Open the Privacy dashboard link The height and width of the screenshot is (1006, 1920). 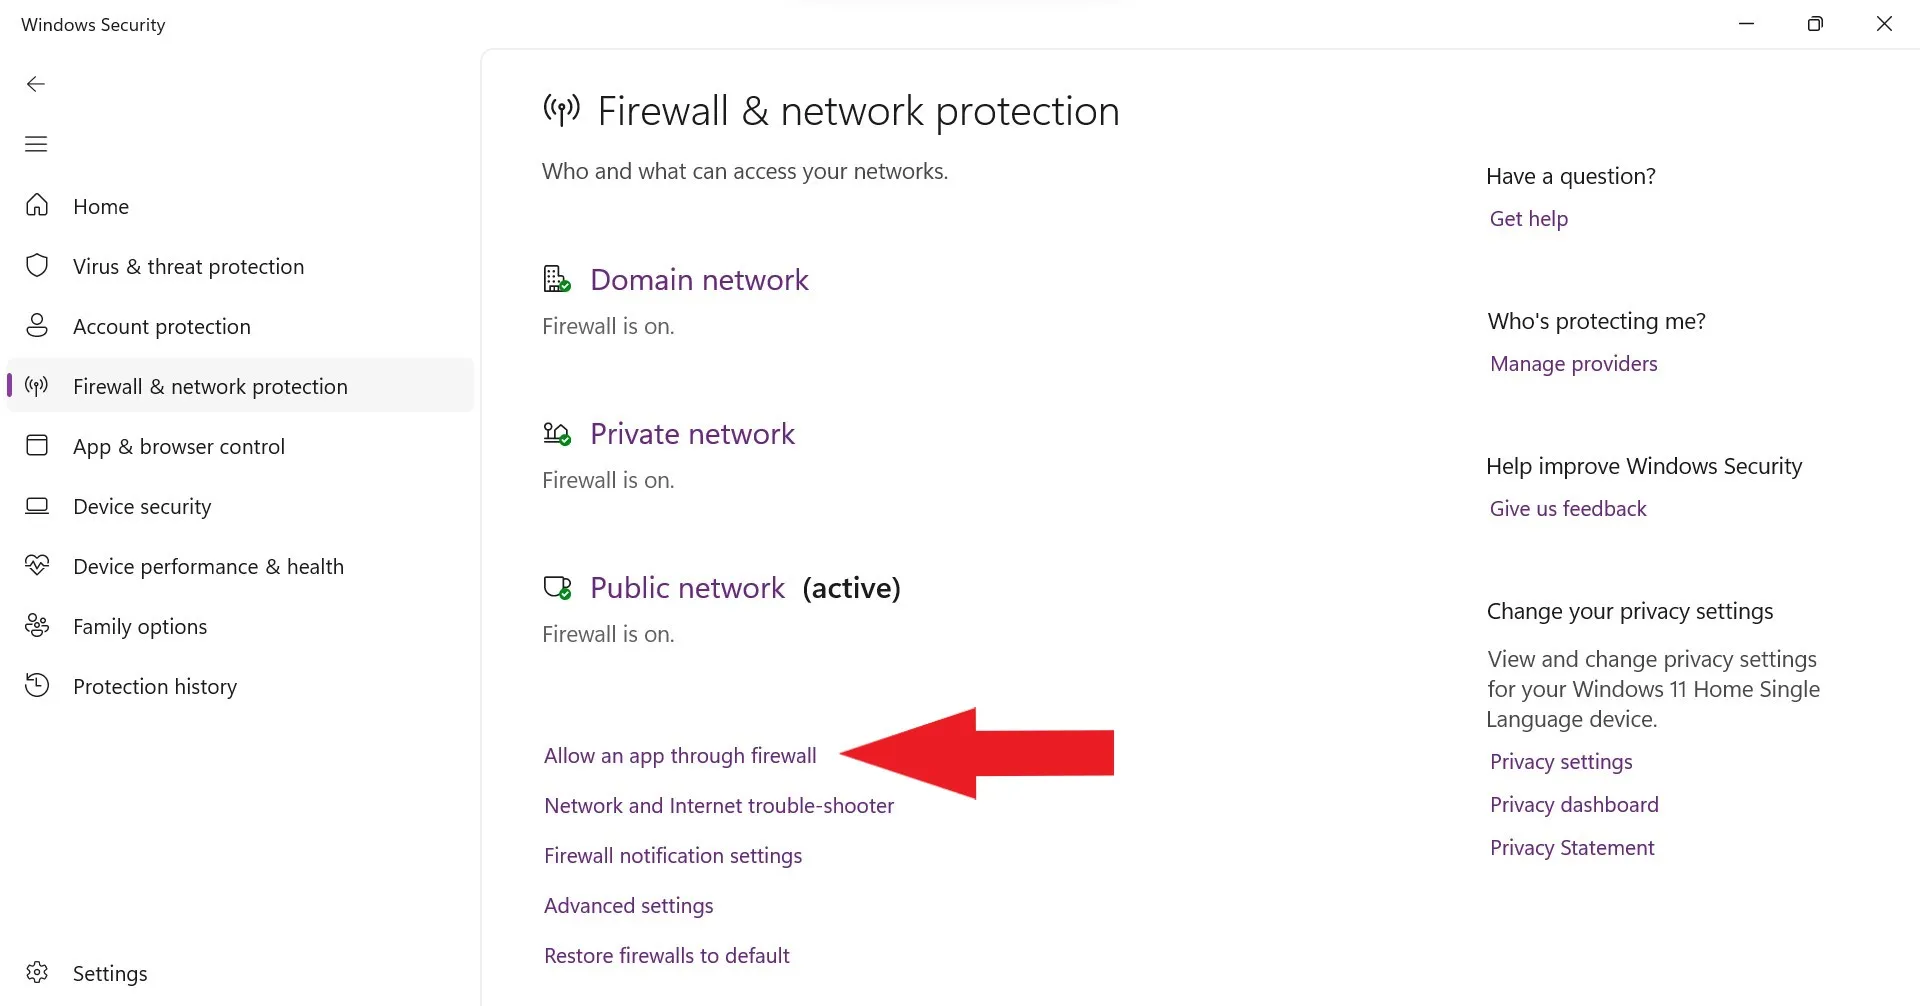(x=1574, y=805)
